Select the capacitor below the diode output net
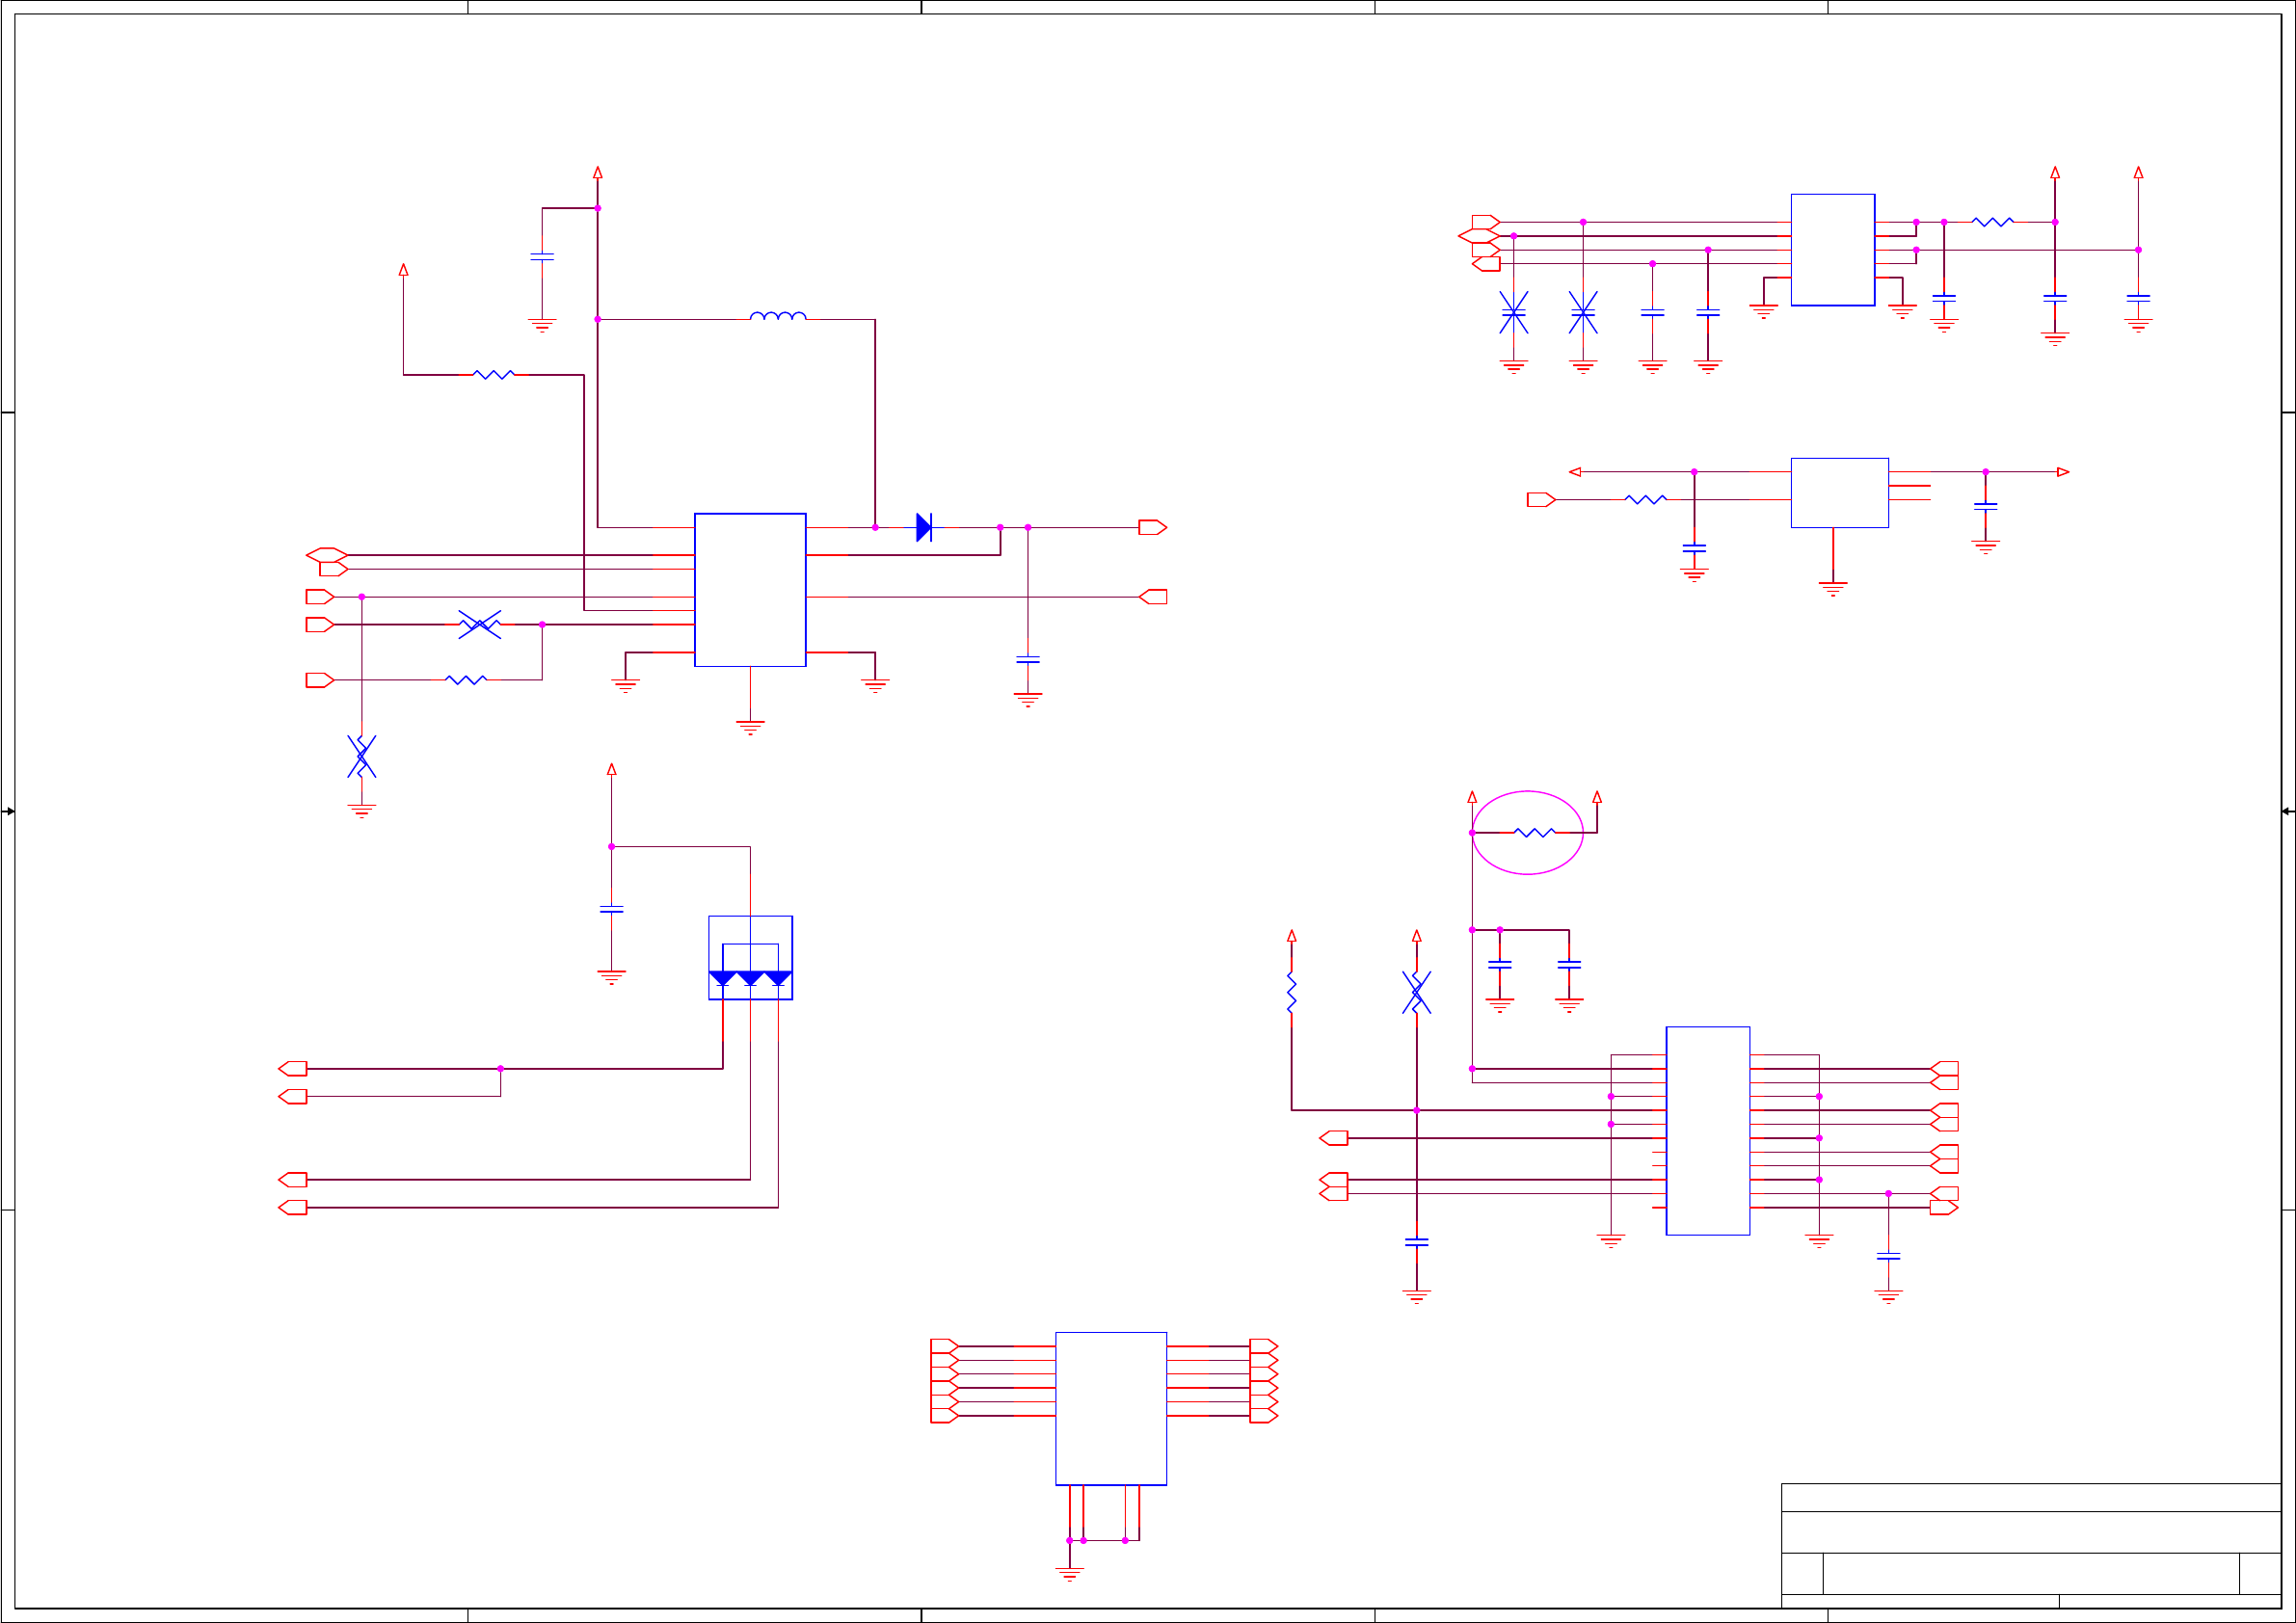 [x=1027, y=660]
